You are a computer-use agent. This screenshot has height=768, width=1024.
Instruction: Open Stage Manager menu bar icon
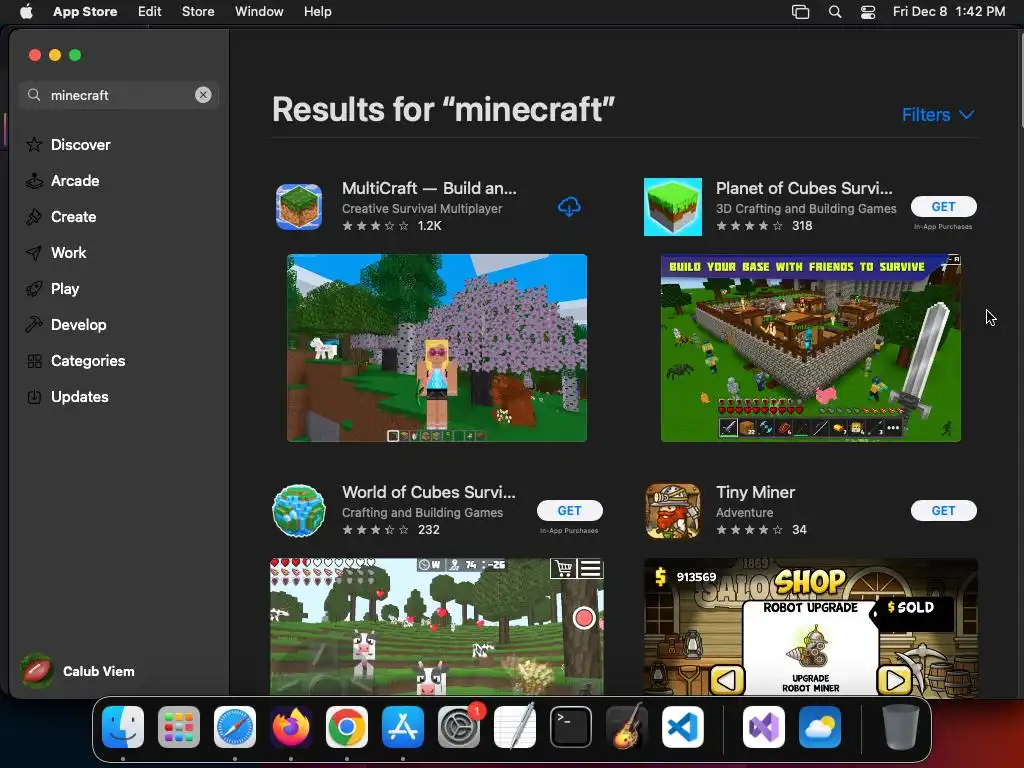[x=801, y=12]
